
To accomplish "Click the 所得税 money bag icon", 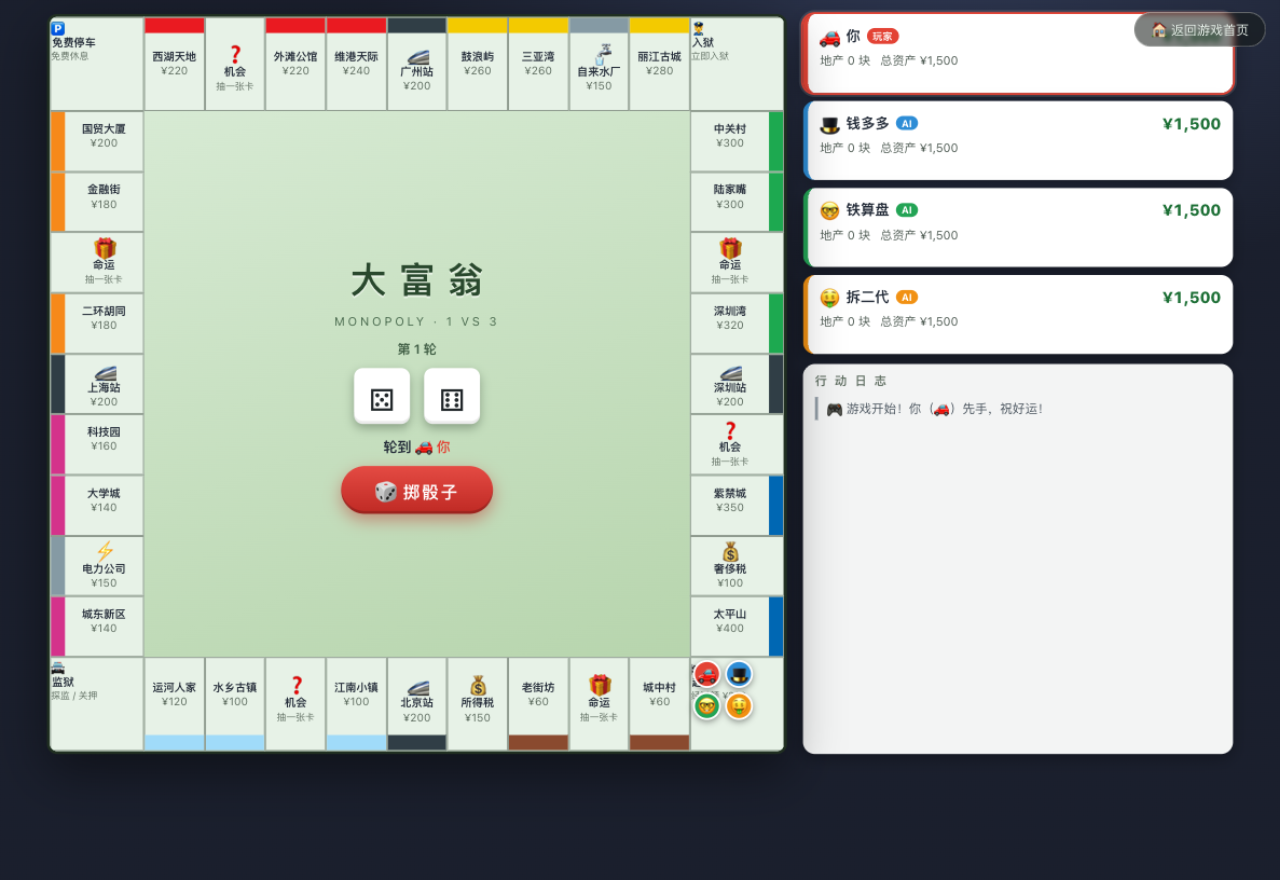I will (x=478, y=685).
